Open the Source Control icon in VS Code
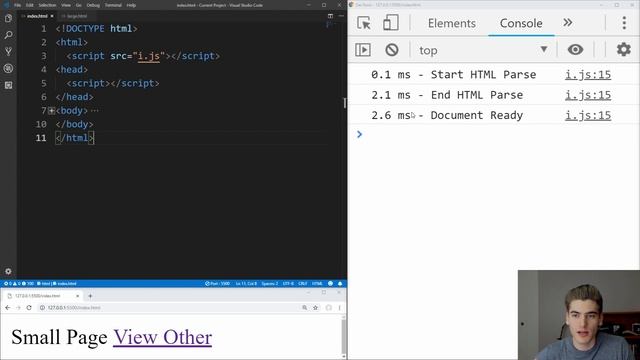 click(x=8, y=51)
